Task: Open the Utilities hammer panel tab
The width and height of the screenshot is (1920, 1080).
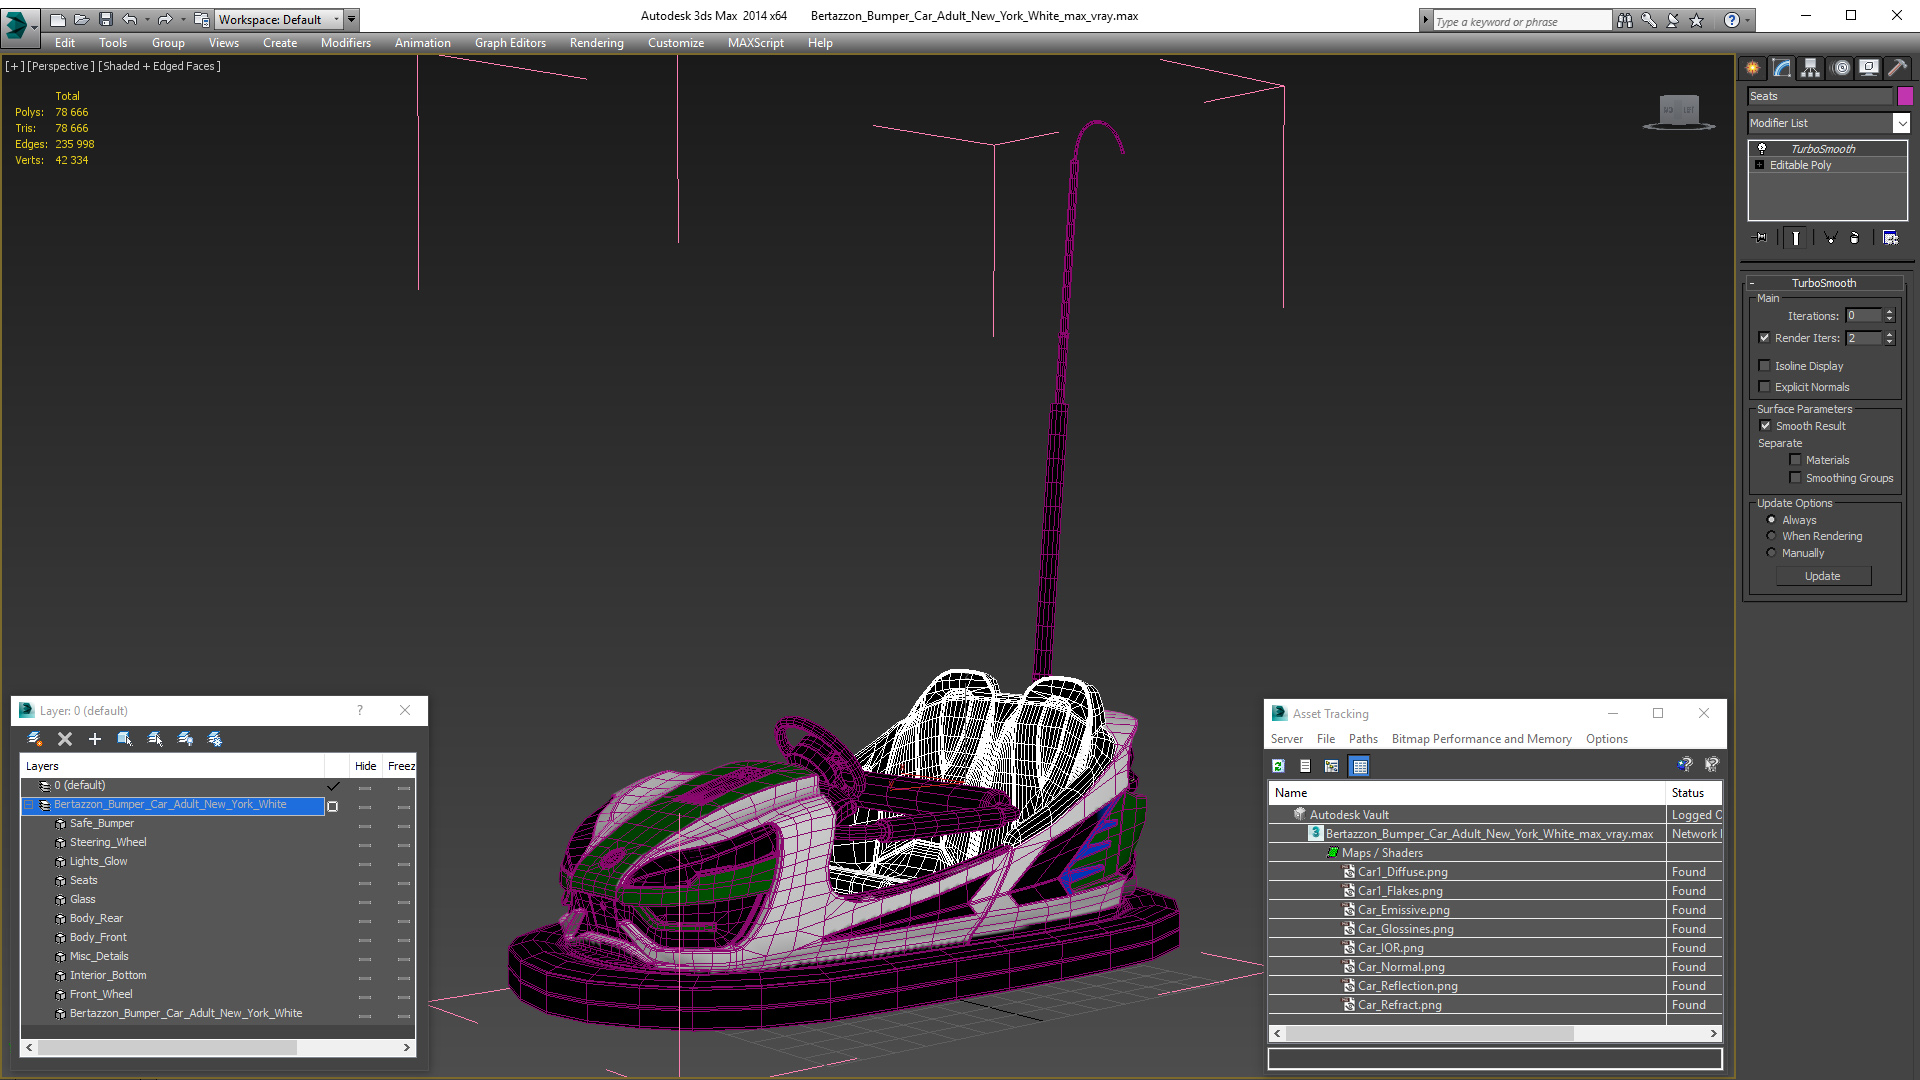Action: point(1897,68)
